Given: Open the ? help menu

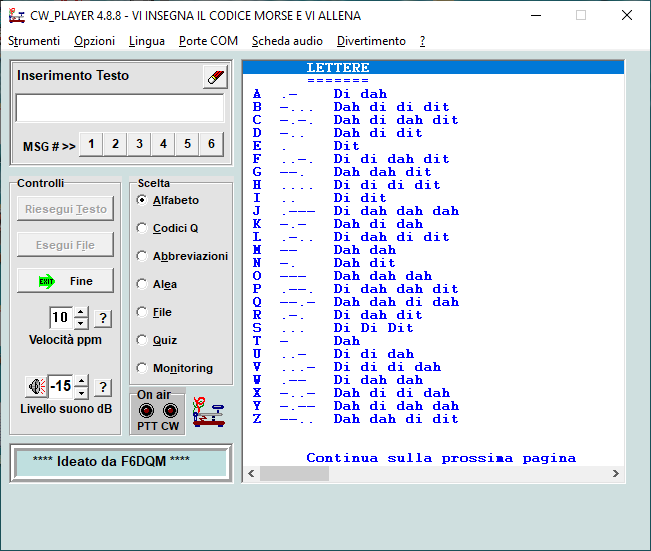Looking at the screenshot, I should [x=422, y=41].
